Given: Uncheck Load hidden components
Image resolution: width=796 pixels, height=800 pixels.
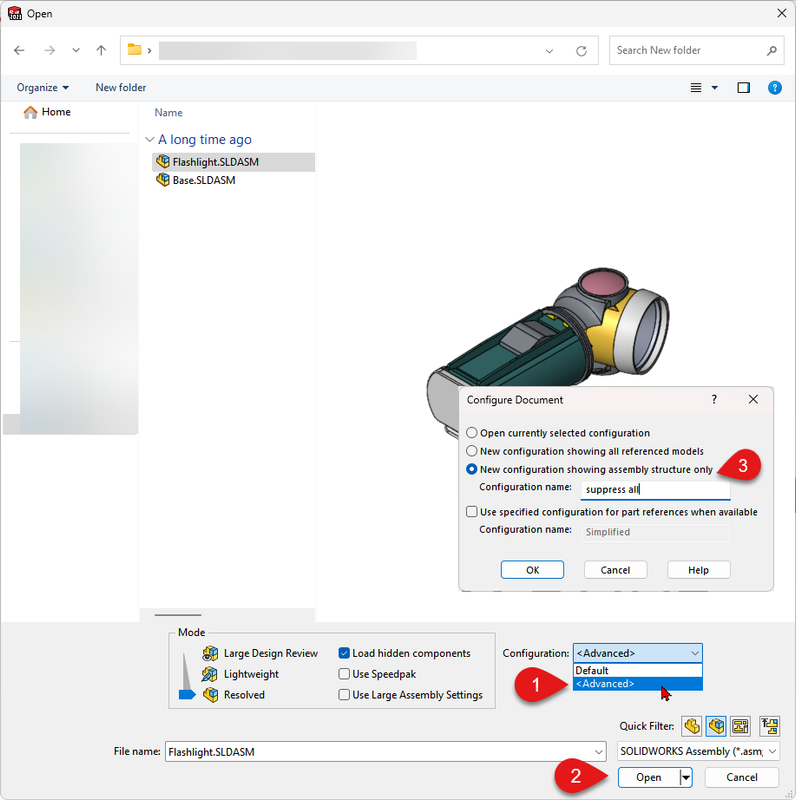Looking at the screenshot, I should click(344, 653).
